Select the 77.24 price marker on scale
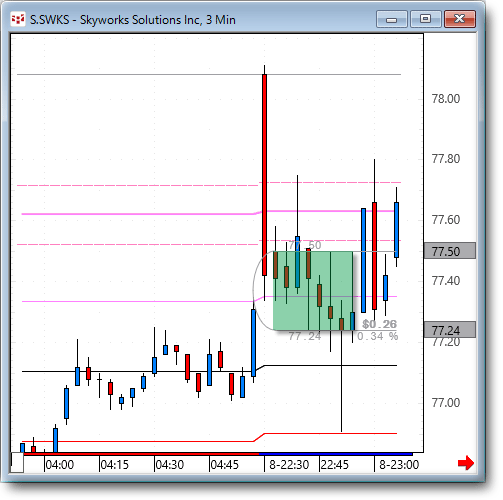The height and width of the screenshot is (500, 503). pyautogui.click(x=449, y=330)
